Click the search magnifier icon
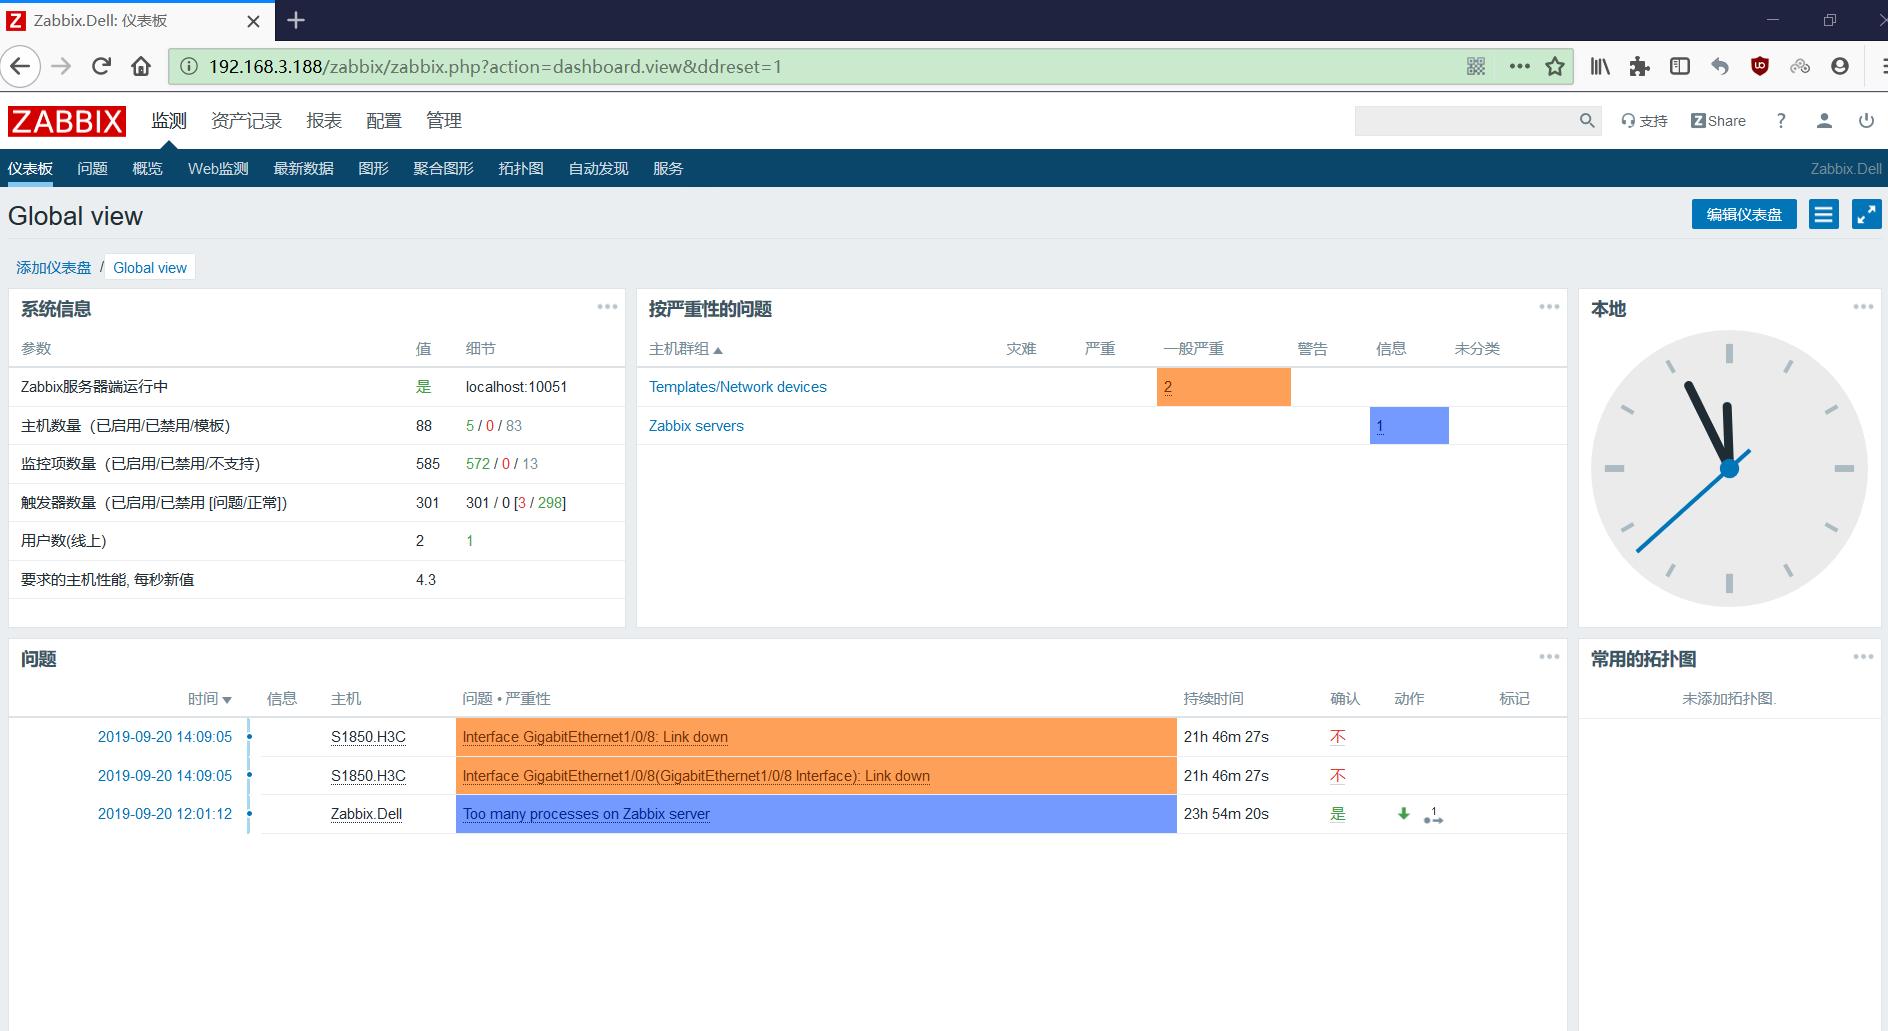This screenshot has height=1031, width=1888. click(x=1587, y=121)
